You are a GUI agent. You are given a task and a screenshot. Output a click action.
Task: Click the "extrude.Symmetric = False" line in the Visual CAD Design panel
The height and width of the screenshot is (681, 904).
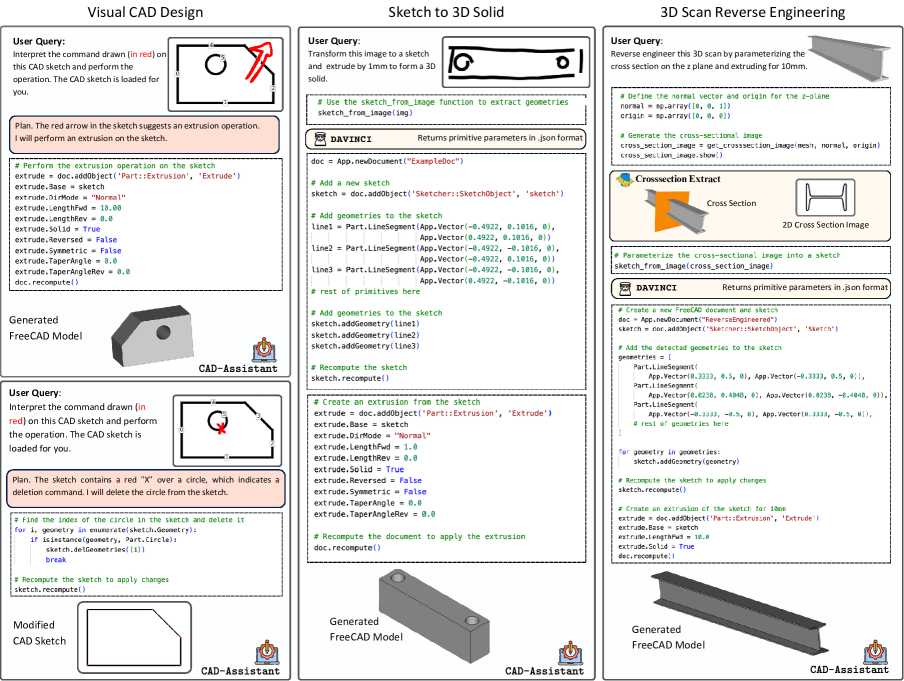[68, 250]
